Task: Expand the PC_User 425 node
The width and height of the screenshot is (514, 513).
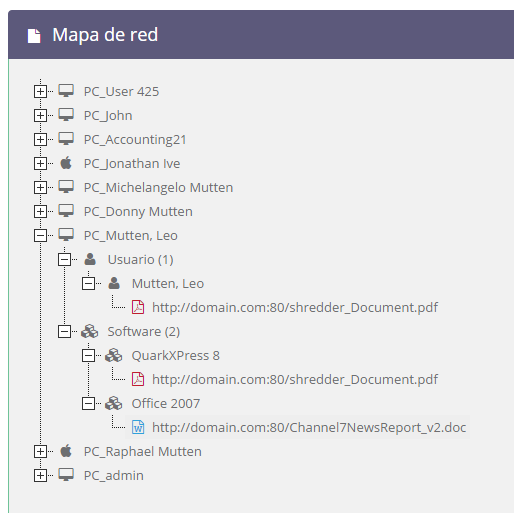Action: [x=40, y=91]
